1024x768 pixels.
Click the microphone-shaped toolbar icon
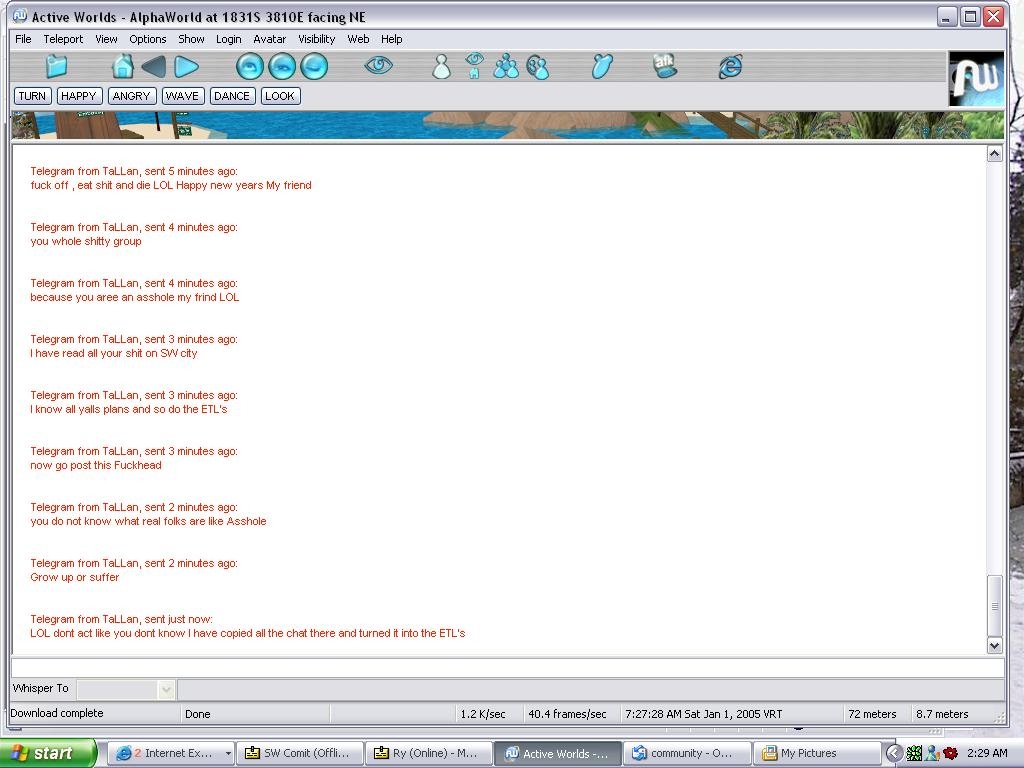coord(601,67)
